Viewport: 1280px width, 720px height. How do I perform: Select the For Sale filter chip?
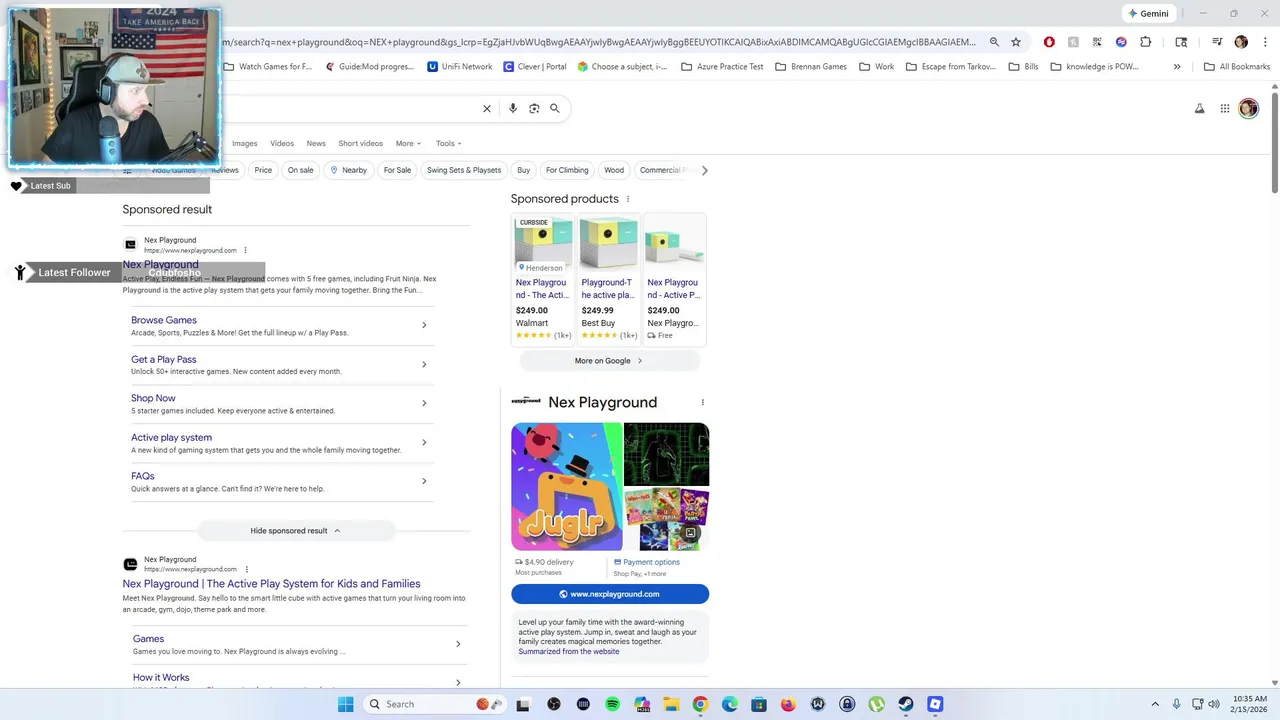(x=397, y=170)
